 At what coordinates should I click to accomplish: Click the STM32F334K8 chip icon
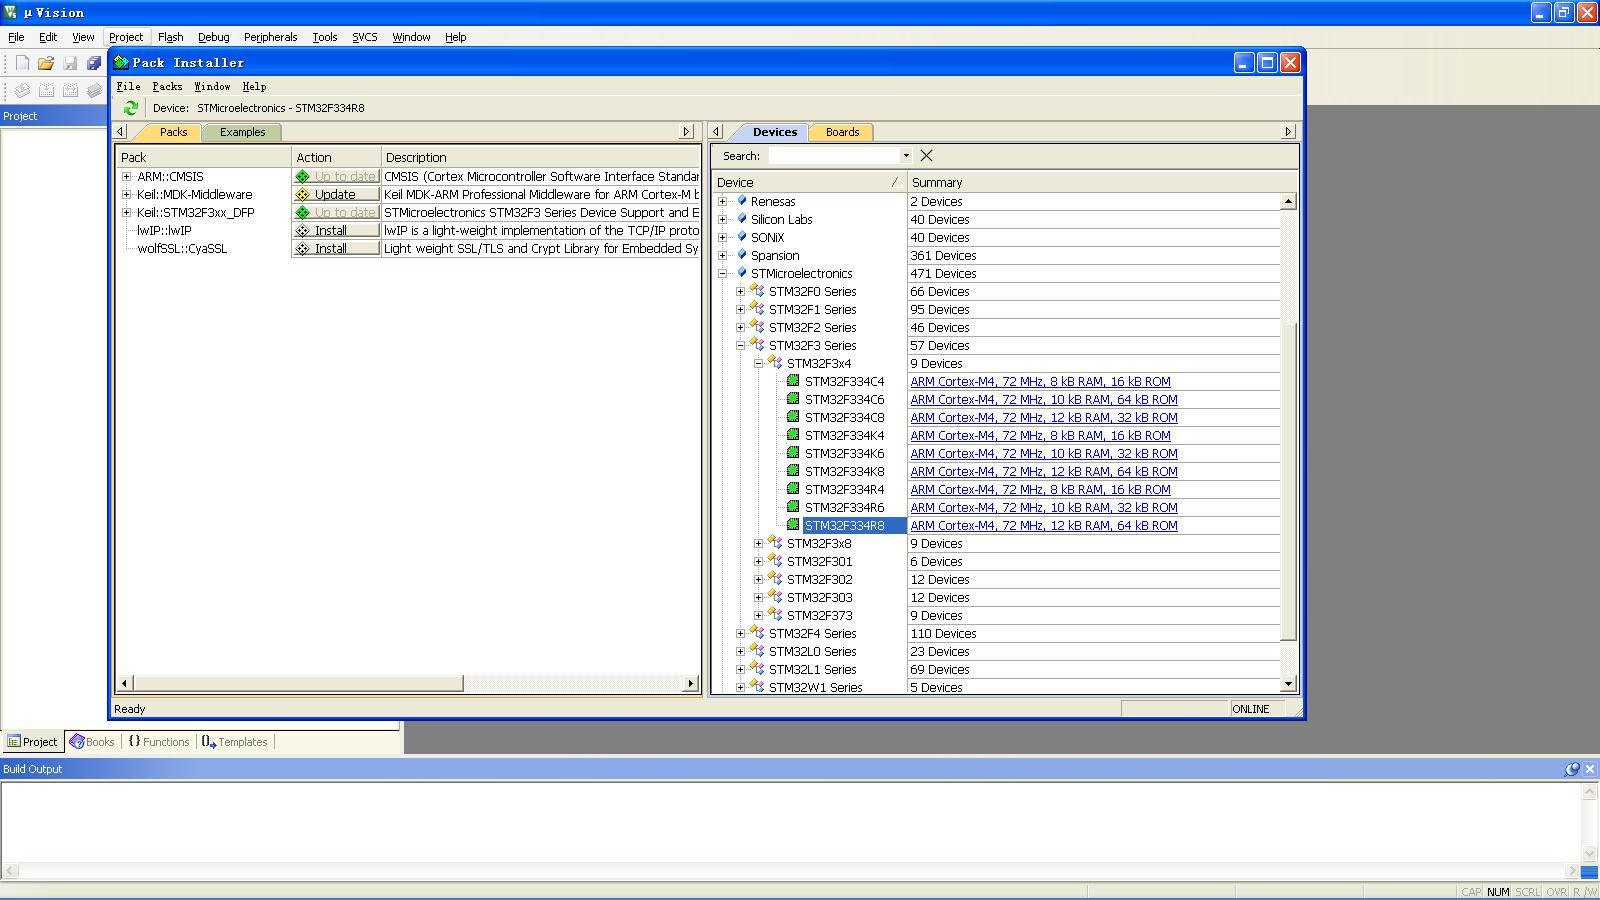[793, 471]
